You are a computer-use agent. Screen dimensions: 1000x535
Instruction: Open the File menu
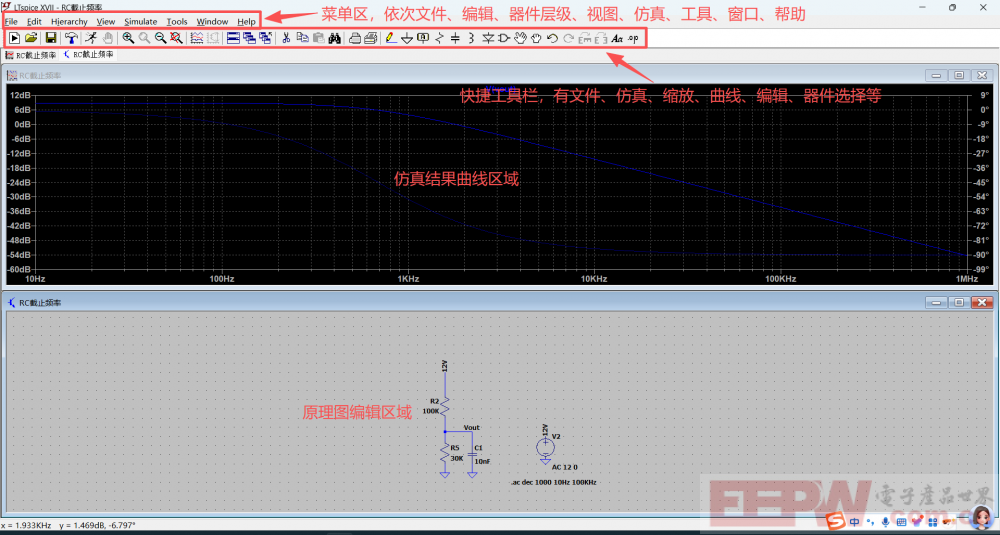point(12,21)
